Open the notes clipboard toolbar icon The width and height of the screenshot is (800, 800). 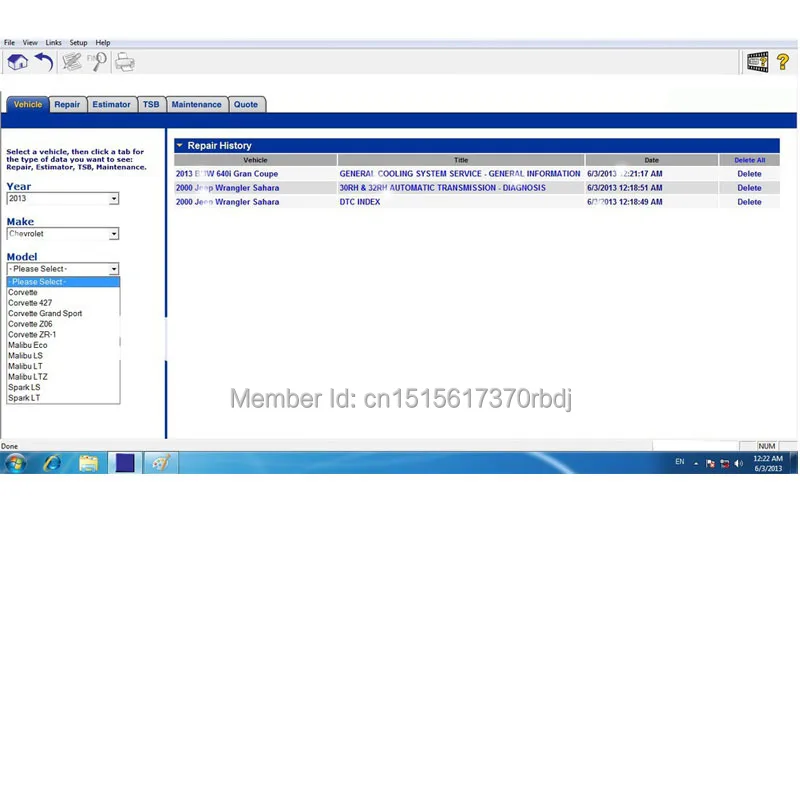(x=72, y=62)
